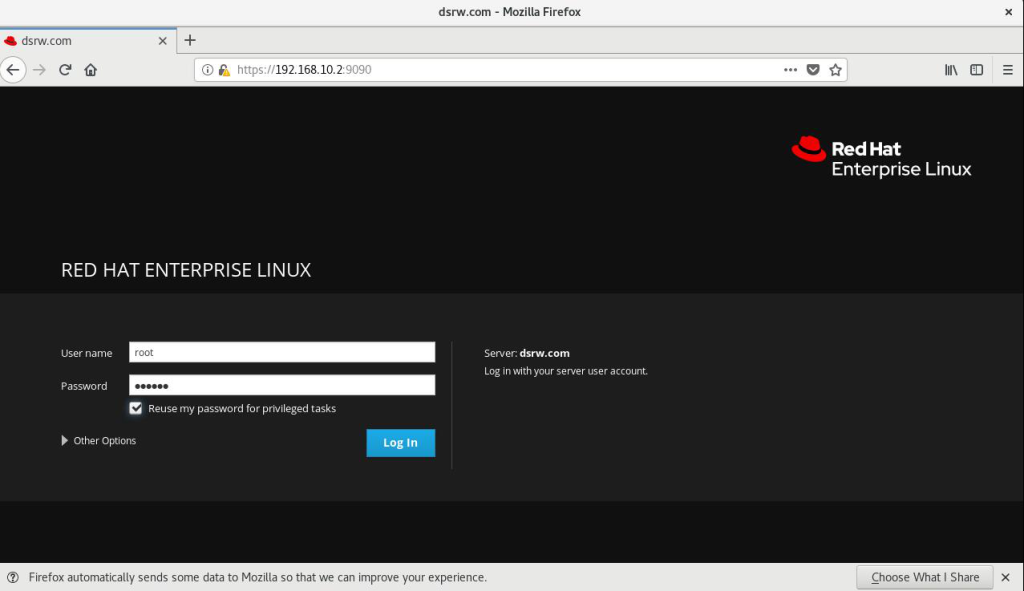This screenshot has width=1024, height=591.
Task: Open the Library bookmarks icon
Action: click(951, 70)
